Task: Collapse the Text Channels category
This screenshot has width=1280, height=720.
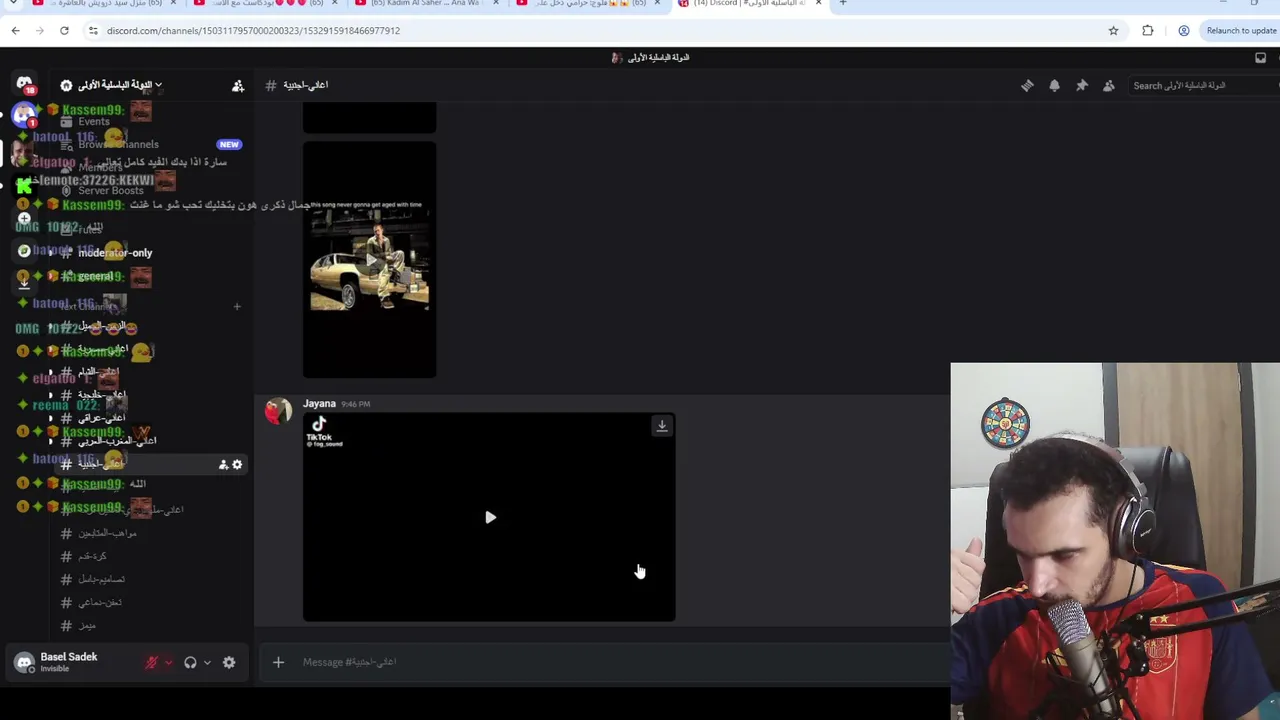Action: click(88, 306)
